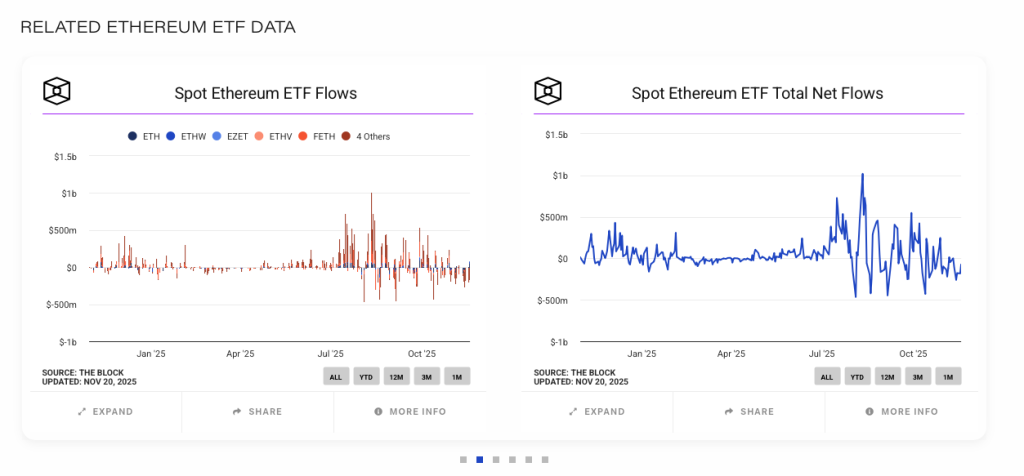Image resolution: width=1024 pixels, height=476 pixels.
Task: Click info icon under Net Flows chart
Action: coord(870,412)
